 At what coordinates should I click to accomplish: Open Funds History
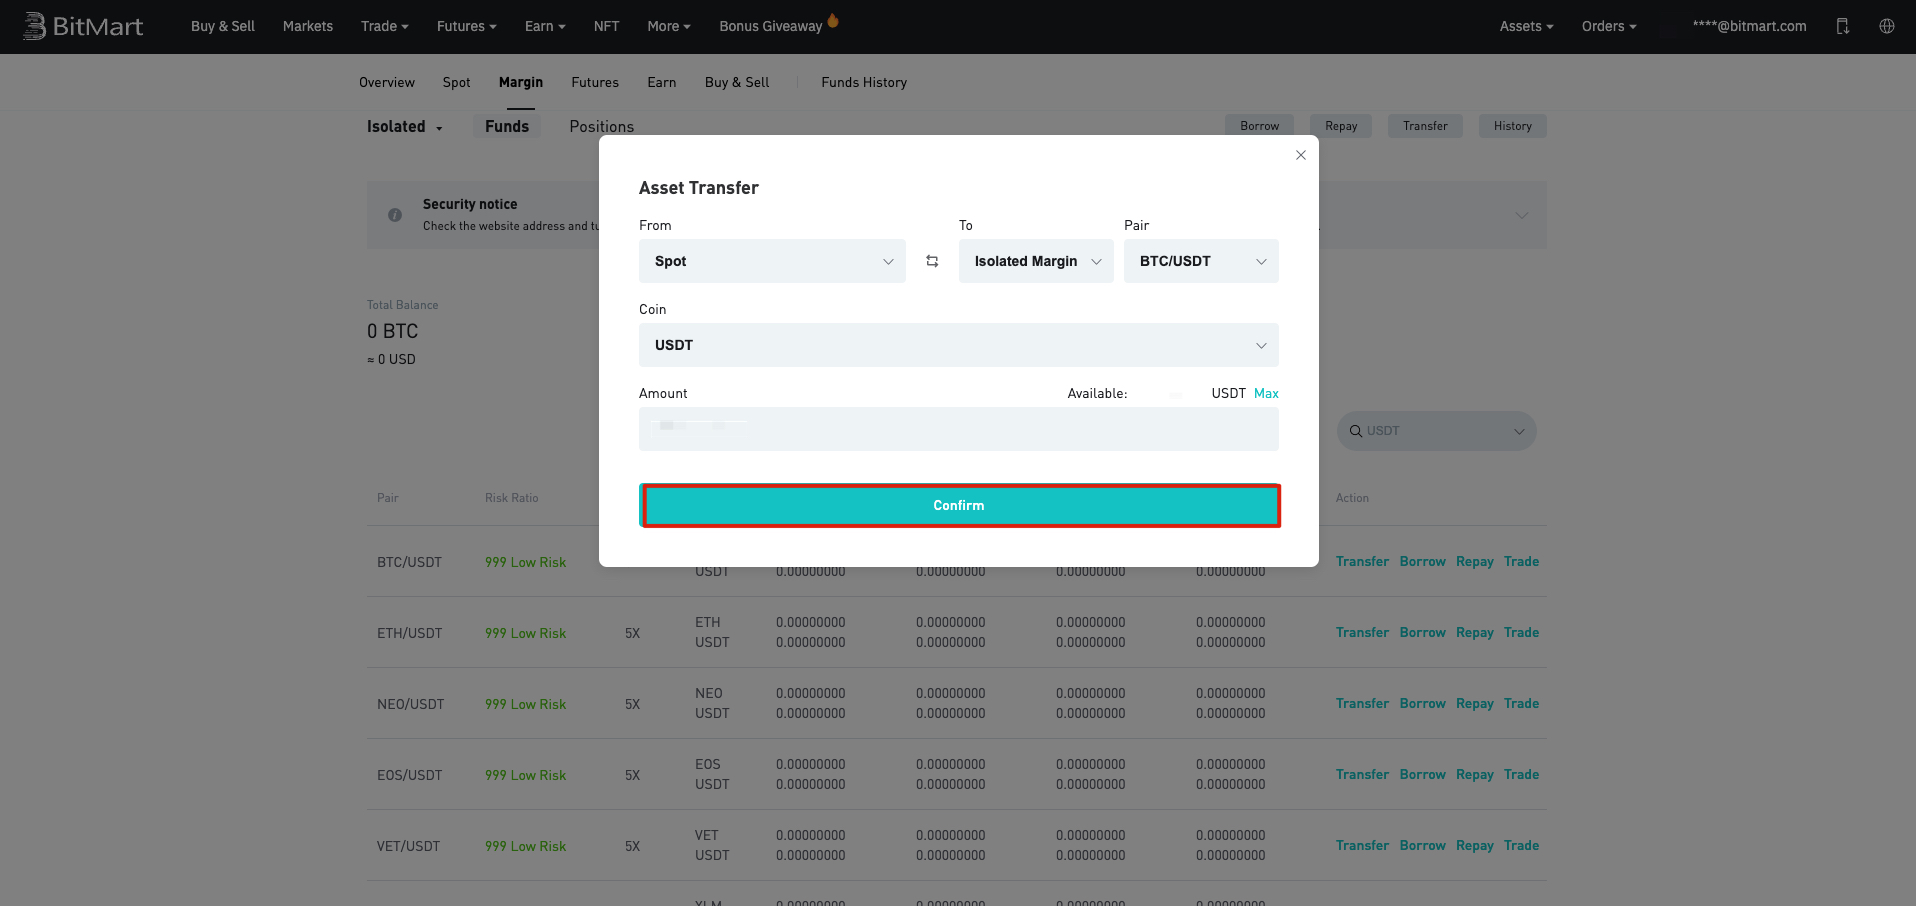click(864, 82)
